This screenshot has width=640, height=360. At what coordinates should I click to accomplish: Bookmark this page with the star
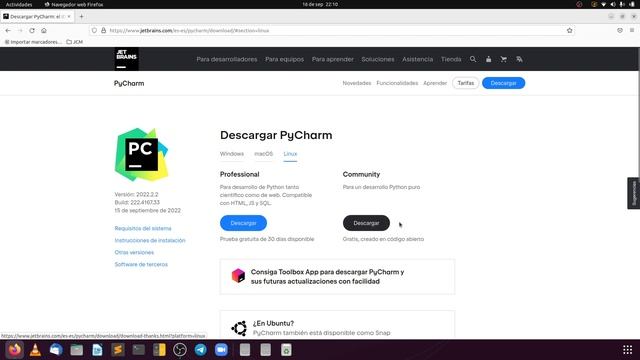coord(569,31)
